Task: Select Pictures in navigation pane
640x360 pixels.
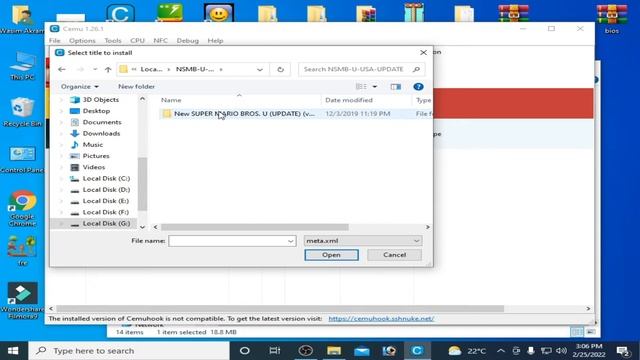Action: tap(96, 156)
